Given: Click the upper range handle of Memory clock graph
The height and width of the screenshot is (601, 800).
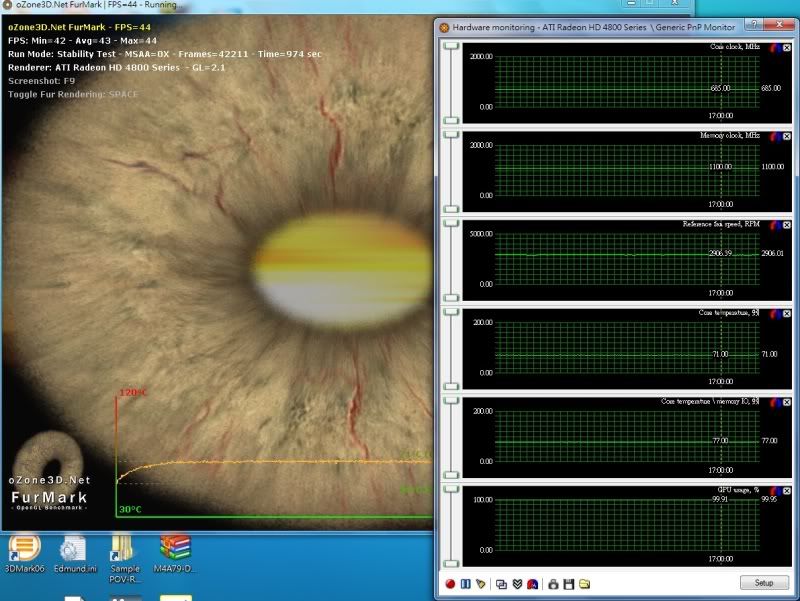Looking at the screenshot, I should [x=451, y=135].
